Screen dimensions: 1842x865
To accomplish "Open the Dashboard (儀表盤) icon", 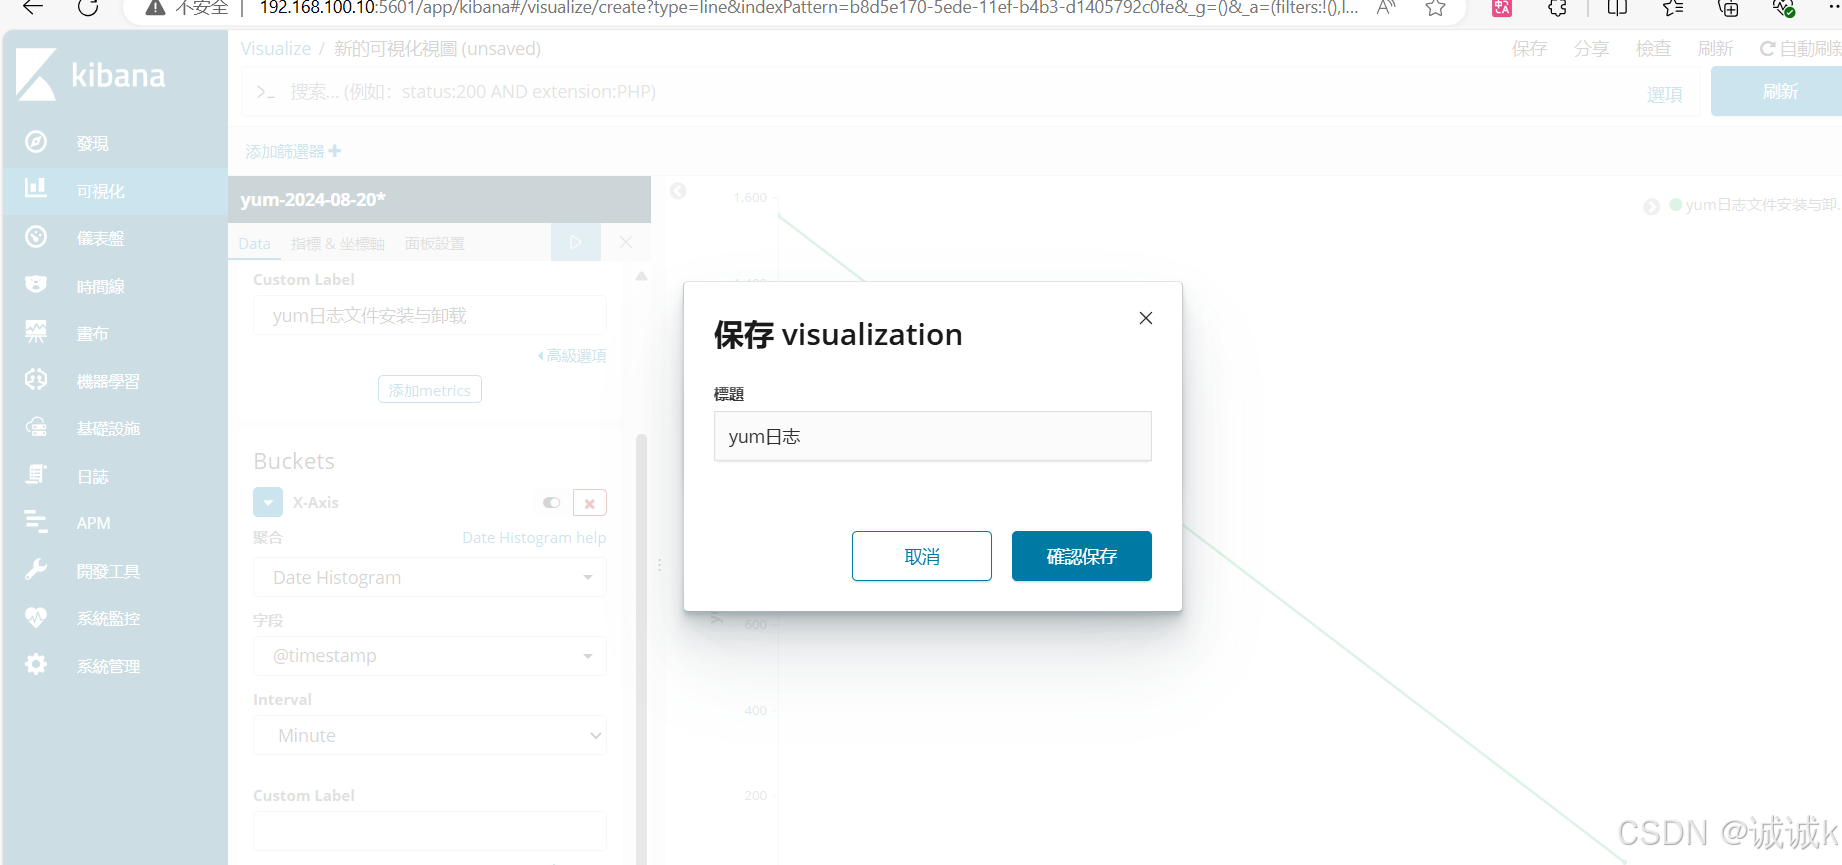I will 36,237.
